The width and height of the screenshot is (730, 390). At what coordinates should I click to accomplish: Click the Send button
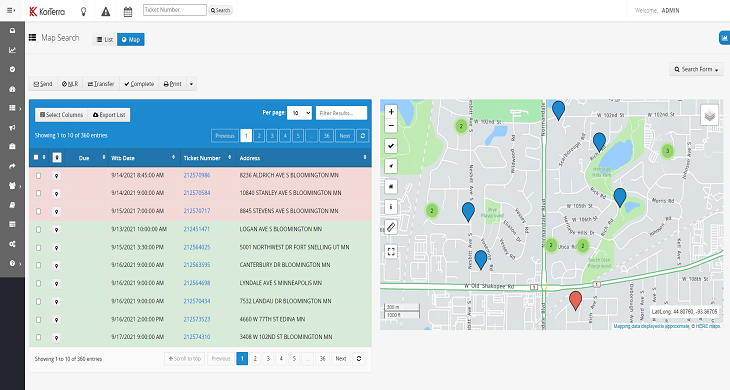click(x=43, y=84)
